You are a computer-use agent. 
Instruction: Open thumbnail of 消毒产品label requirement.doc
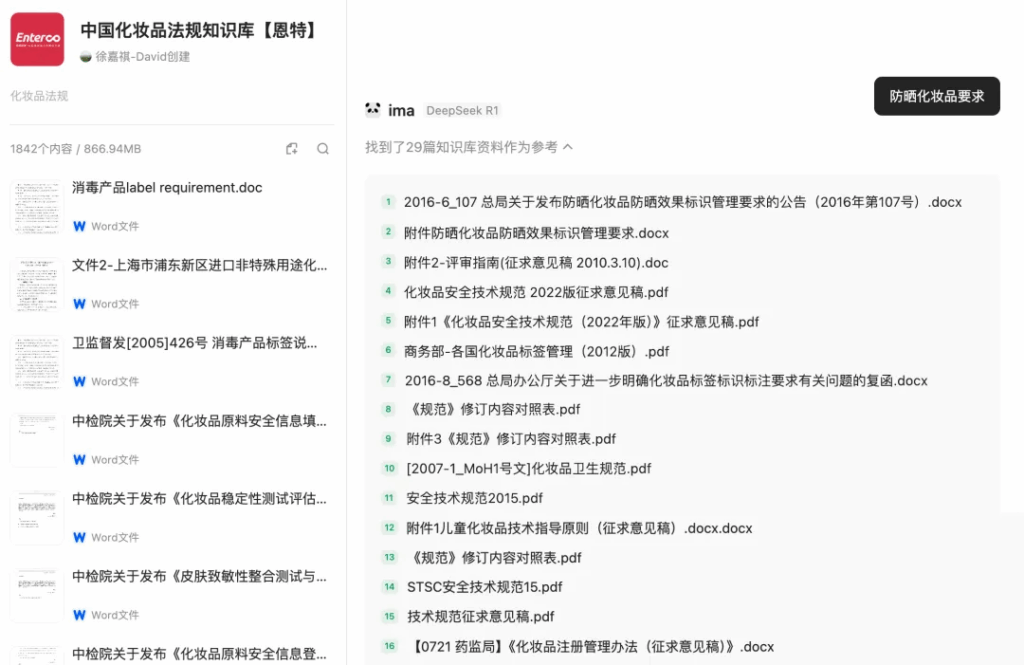[37, 206]
